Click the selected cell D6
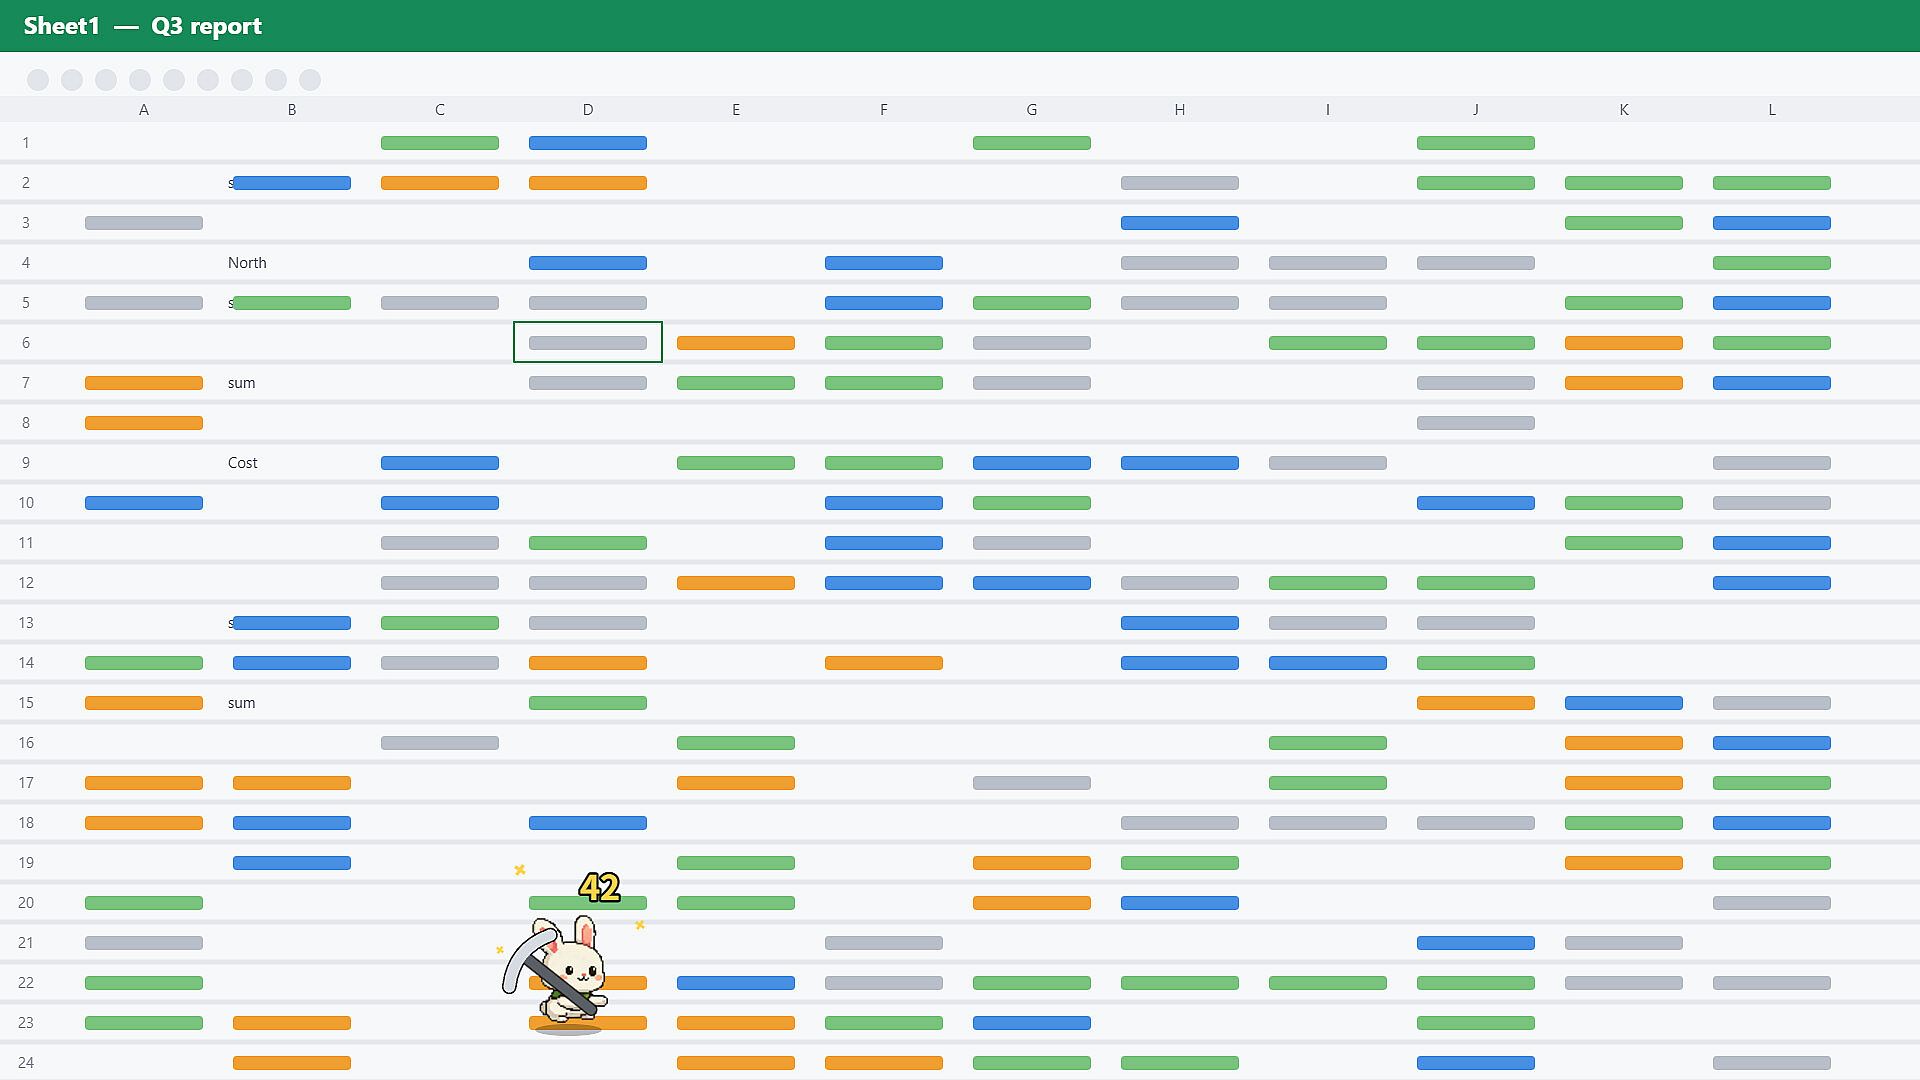1920x1080 pixels. (588, 342)
